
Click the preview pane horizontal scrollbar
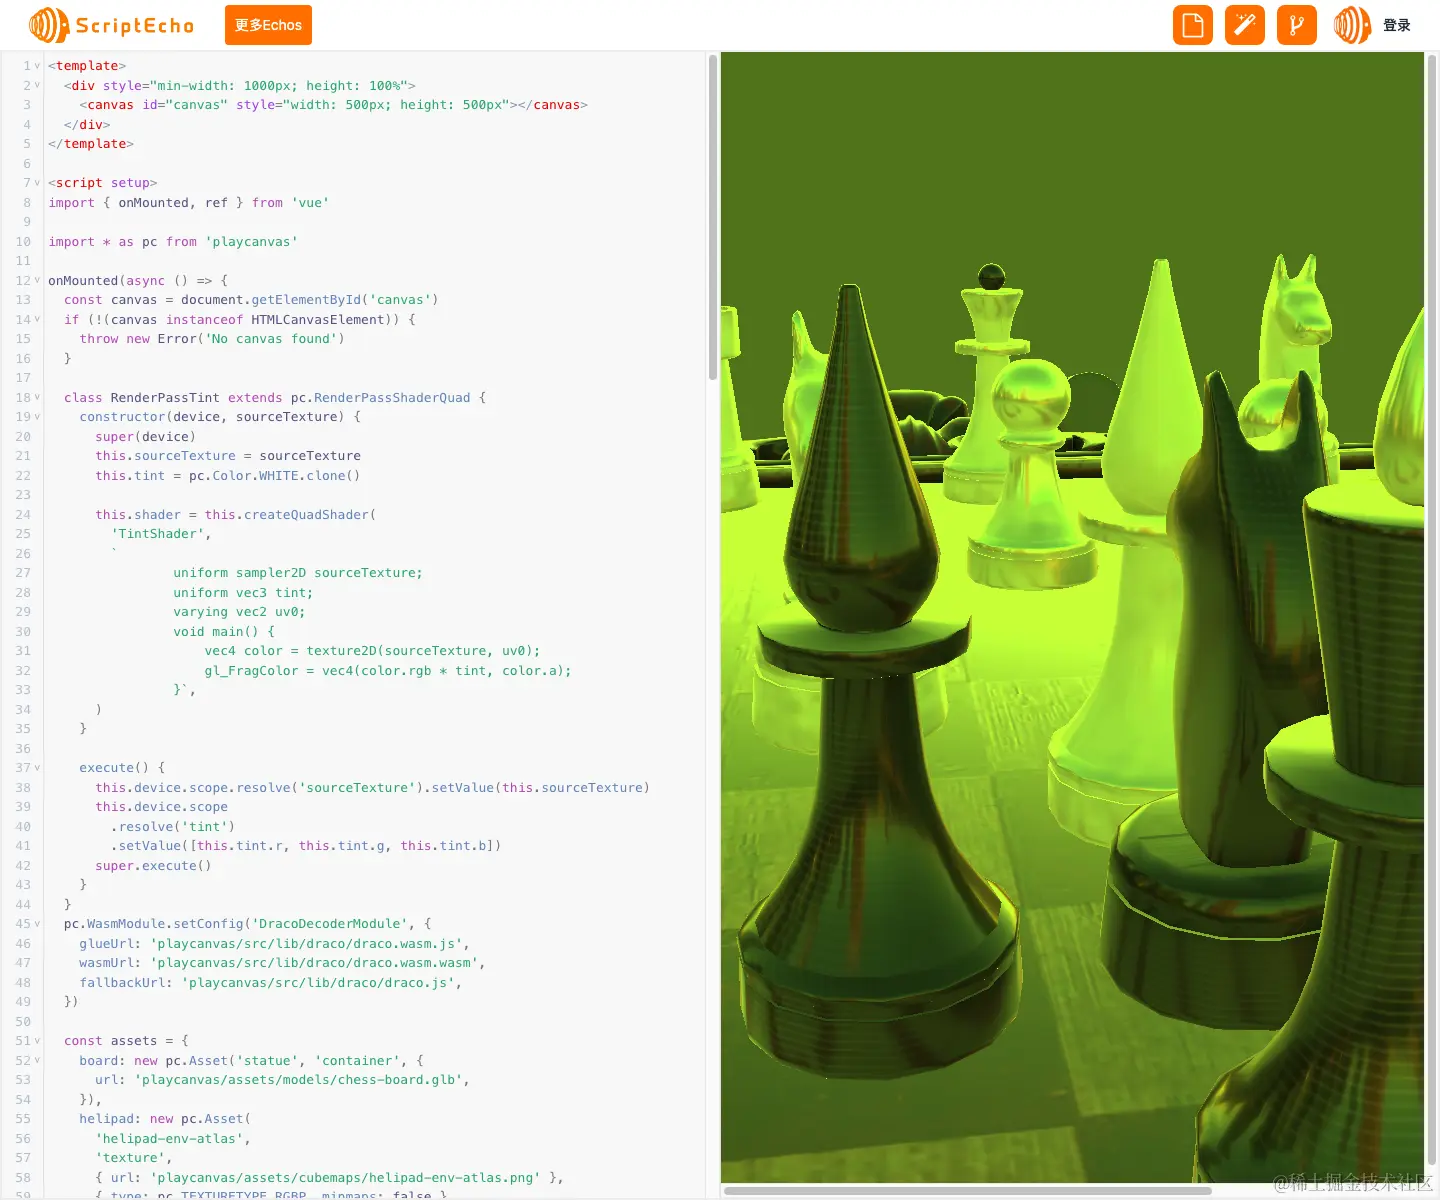coord(967,1191)
